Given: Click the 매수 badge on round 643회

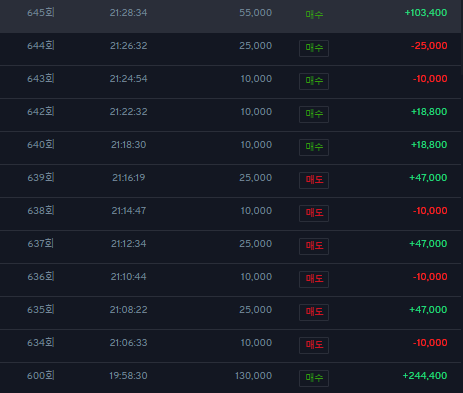Looking at the screenshot, I should pyautogui.click(x=314, y=81).
